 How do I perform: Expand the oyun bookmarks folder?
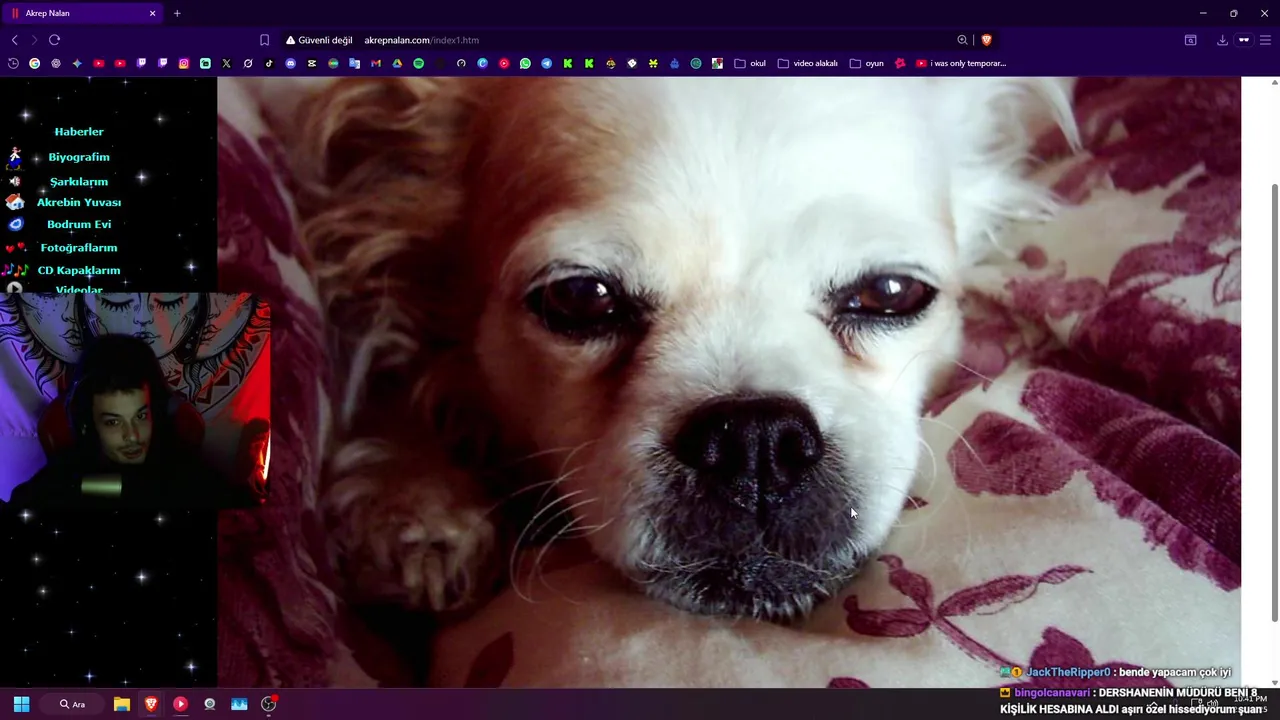point(867,63)
